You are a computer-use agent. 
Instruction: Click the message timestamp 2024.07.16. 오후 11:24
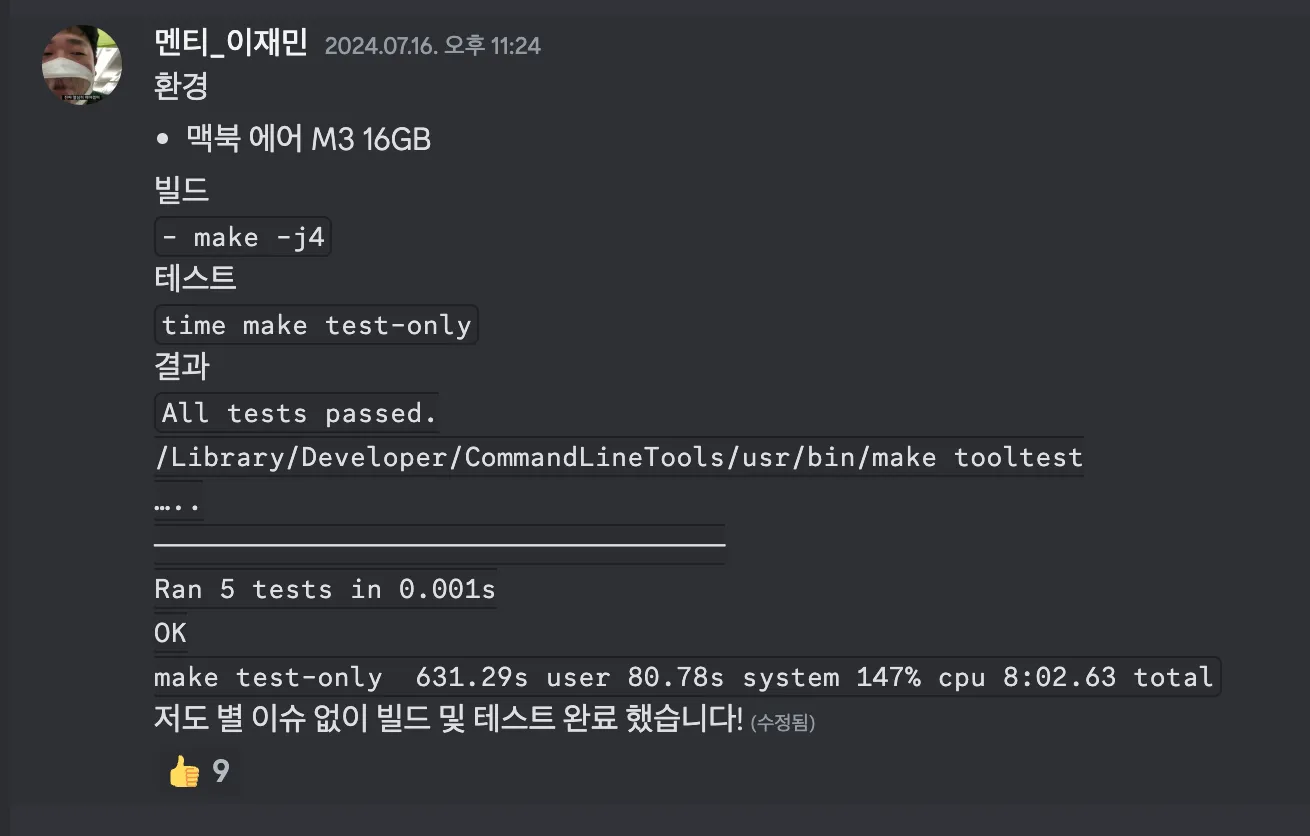click(x=433, y=45)
